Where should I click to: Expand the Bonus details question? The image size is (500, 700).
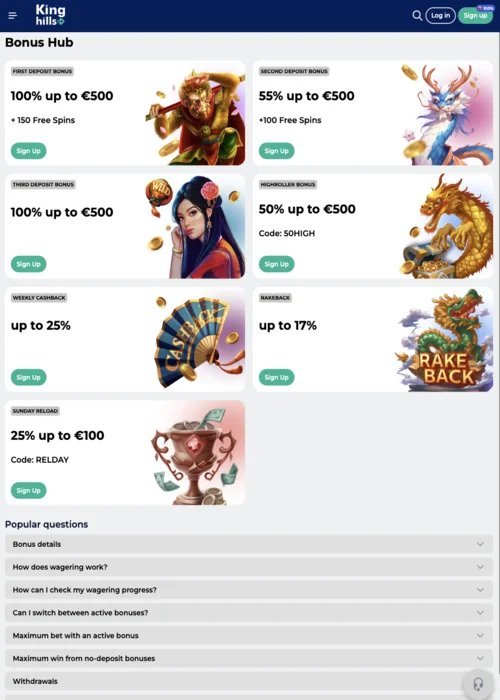pyautogui.click(x=249, y=544)
